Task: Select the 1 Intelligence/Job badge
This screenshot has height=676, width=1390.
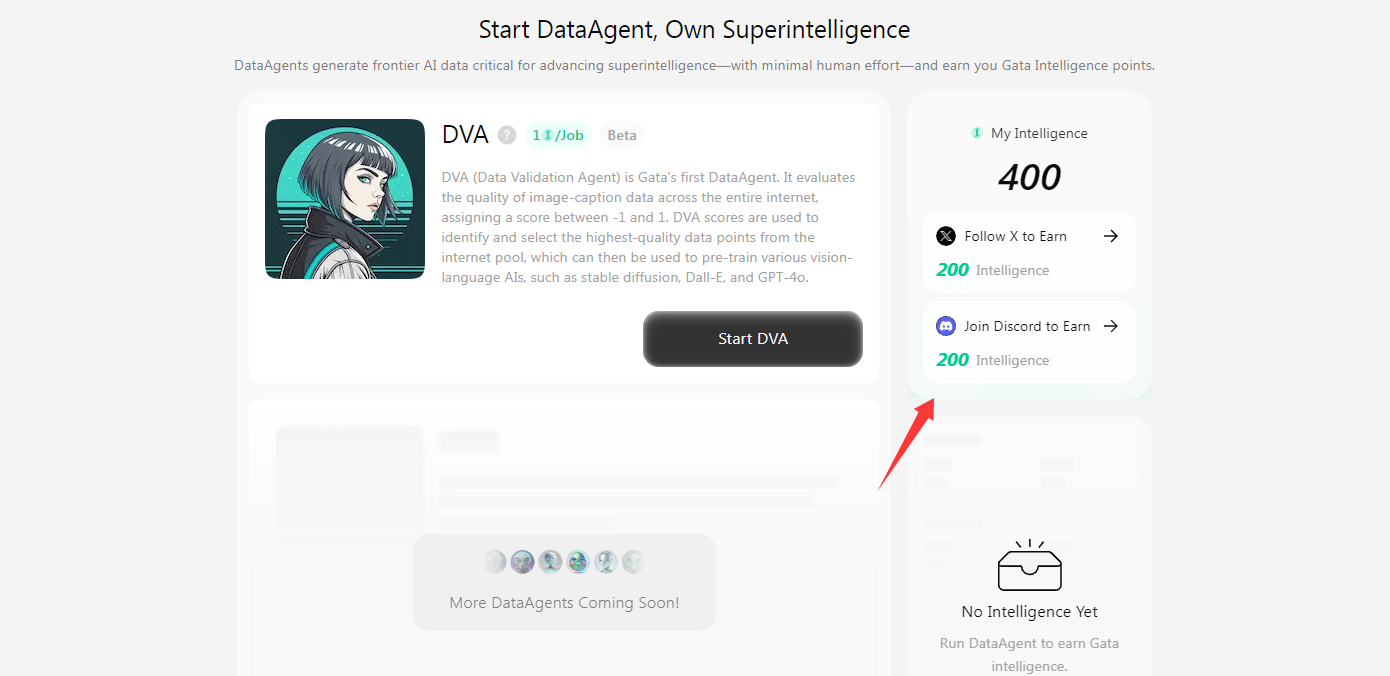Action: click(x=558, y=134)
